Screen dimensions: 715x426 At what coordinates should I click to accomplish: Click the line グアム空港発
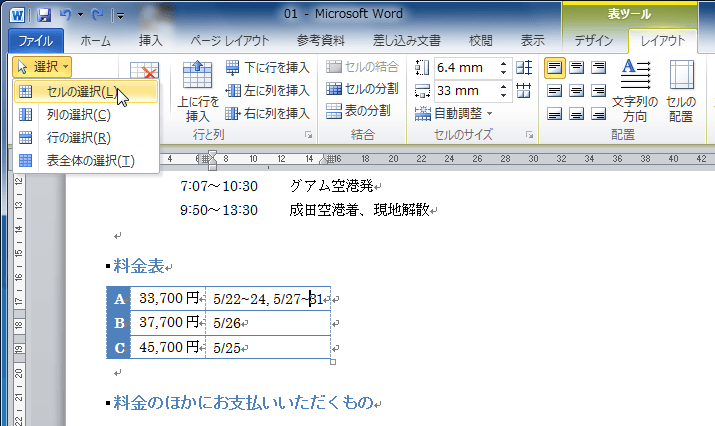[332, 186]
